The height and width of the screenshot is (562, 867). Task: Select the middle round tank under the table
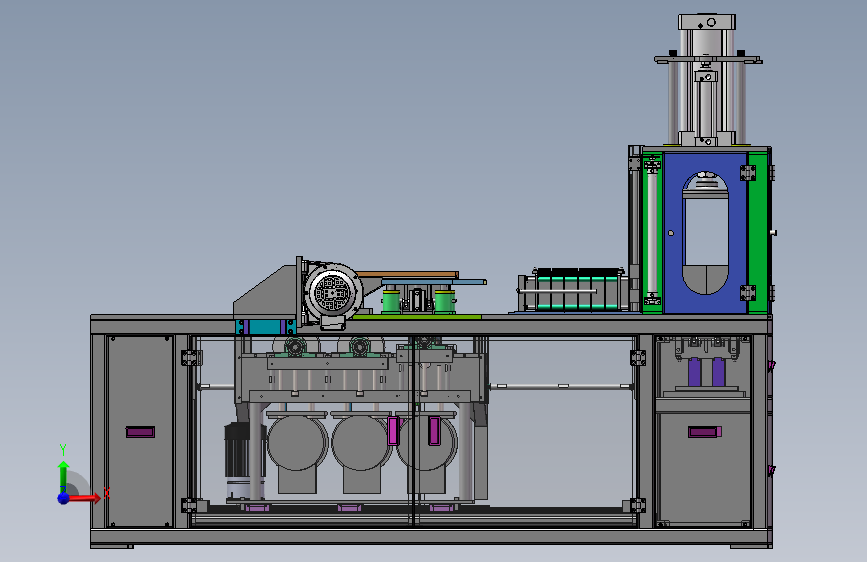(361, 444)
